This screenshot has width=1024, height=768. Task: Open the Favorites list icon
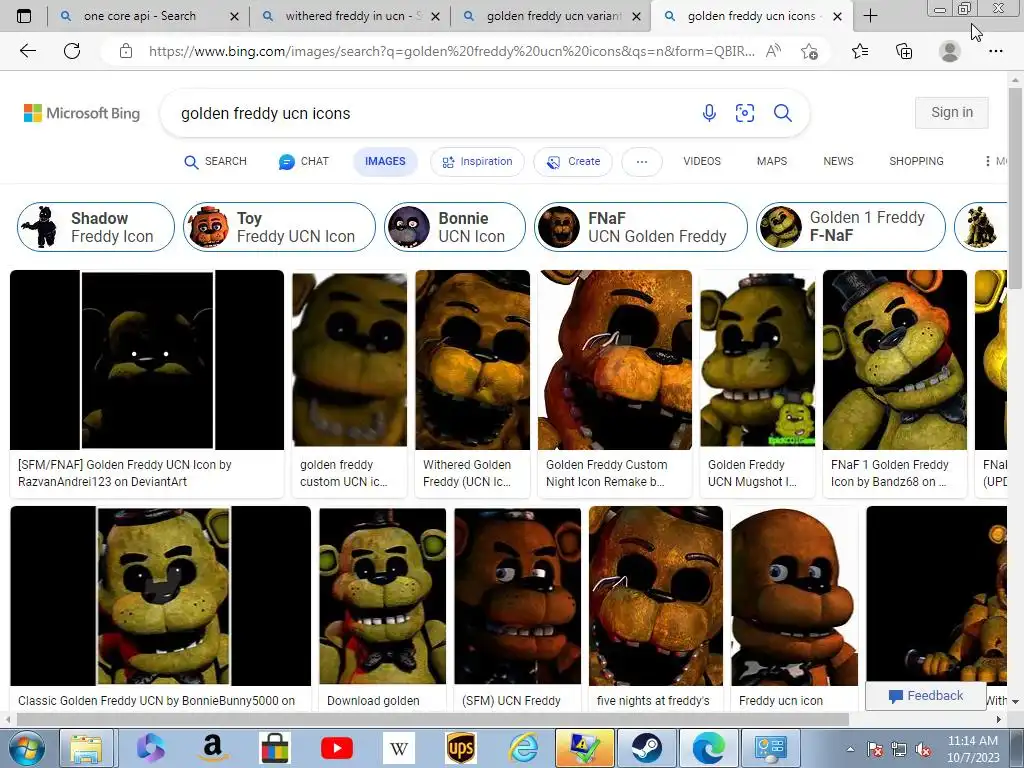point(860,51)
